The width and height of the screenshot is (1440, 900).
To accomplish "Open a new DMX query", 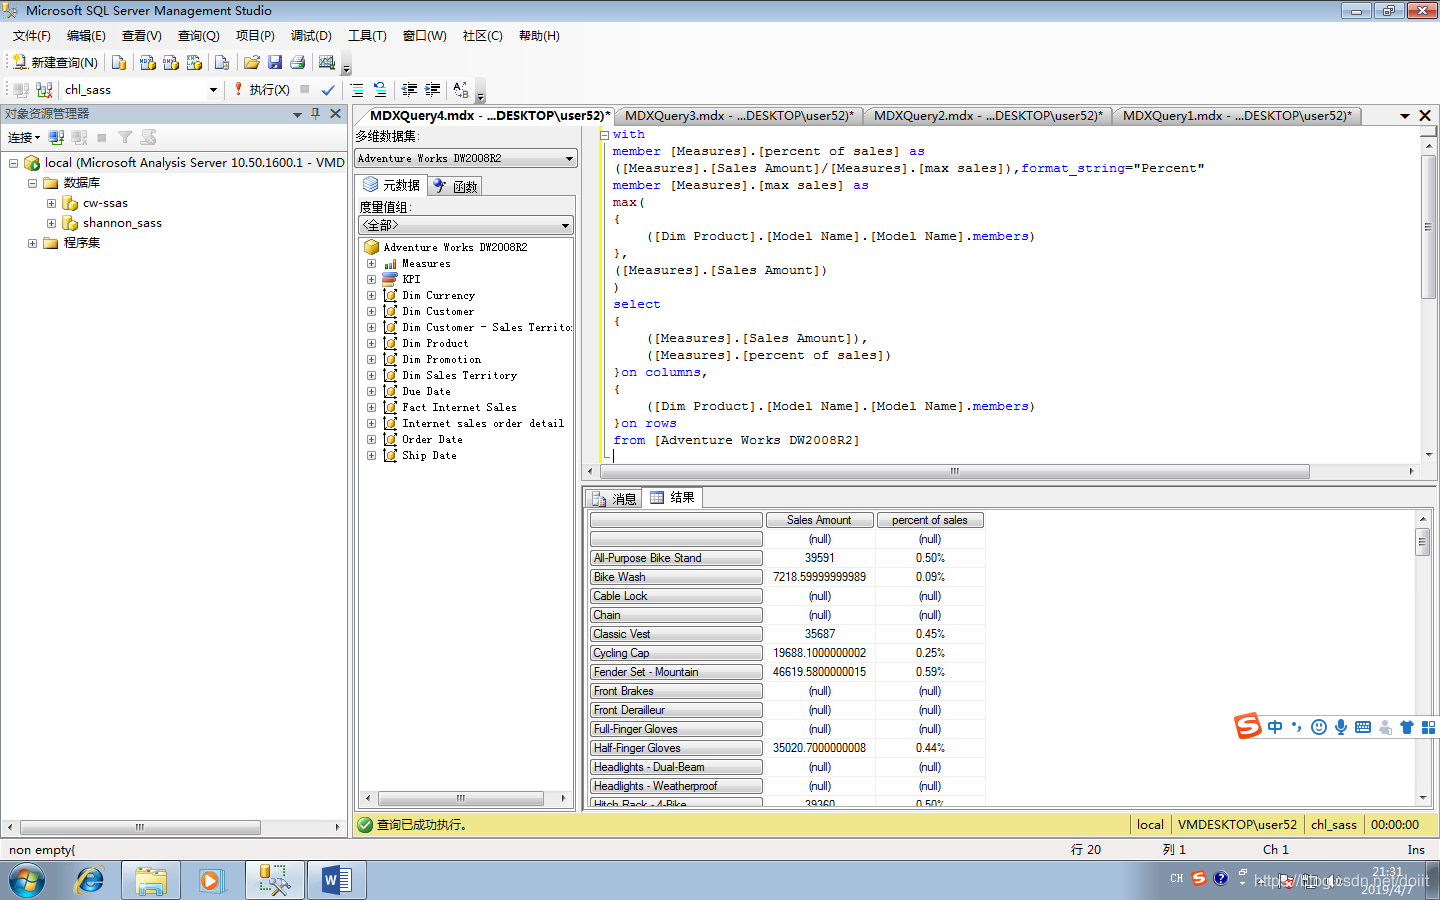I will (x=171, y=62).
